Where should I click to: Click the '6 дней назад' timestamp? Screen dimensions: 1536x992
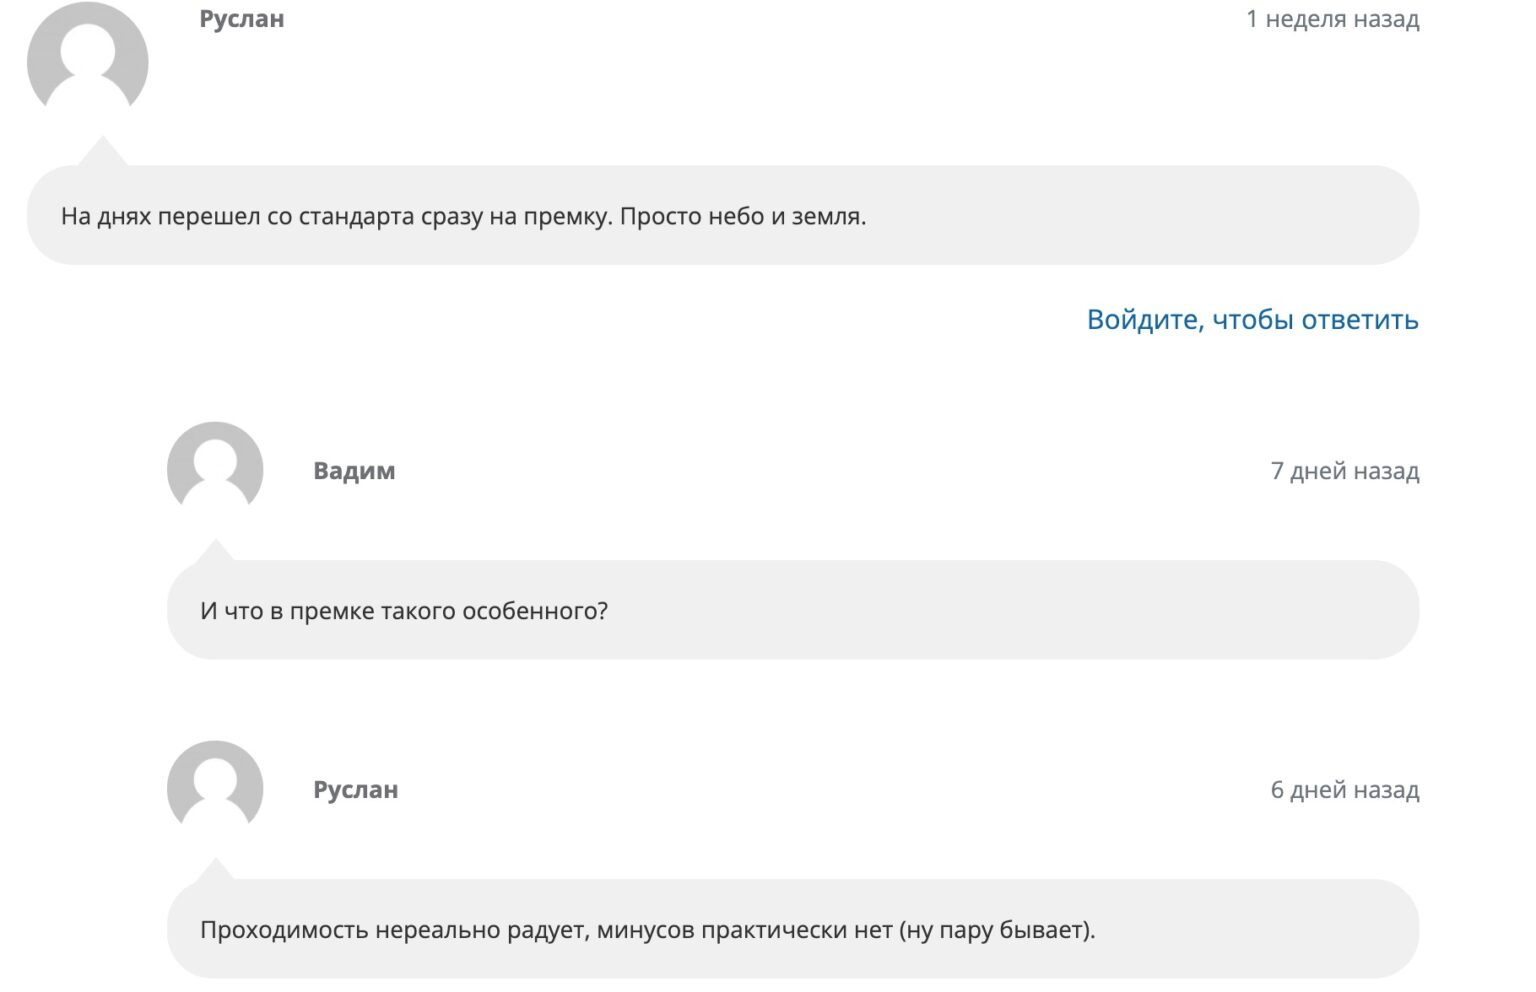[x=1344, y=790]
